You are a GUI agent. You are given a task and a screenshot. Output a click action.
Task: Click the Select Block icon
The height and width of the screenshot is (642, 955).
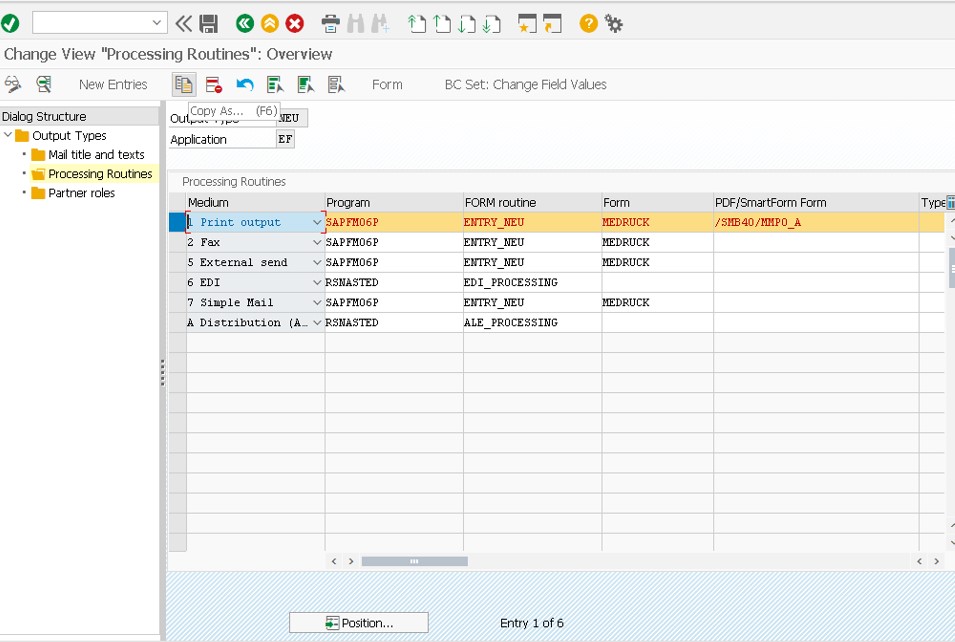click(x=305, y=84)
